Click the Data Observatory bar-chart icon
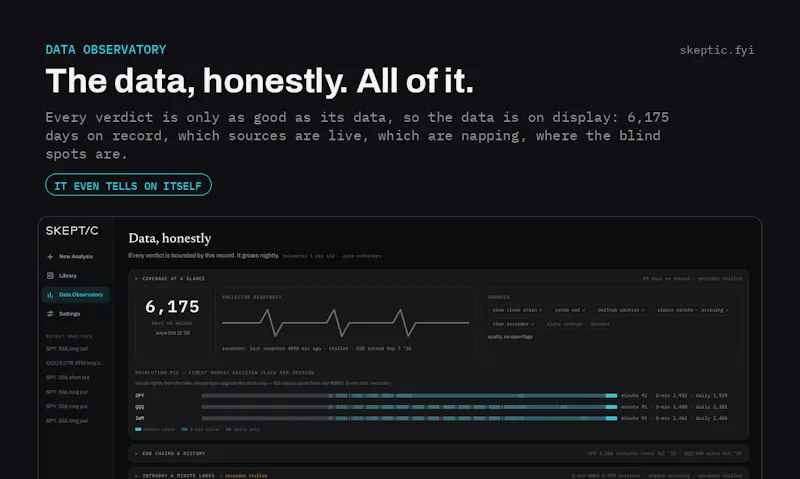 pos(50,295)
